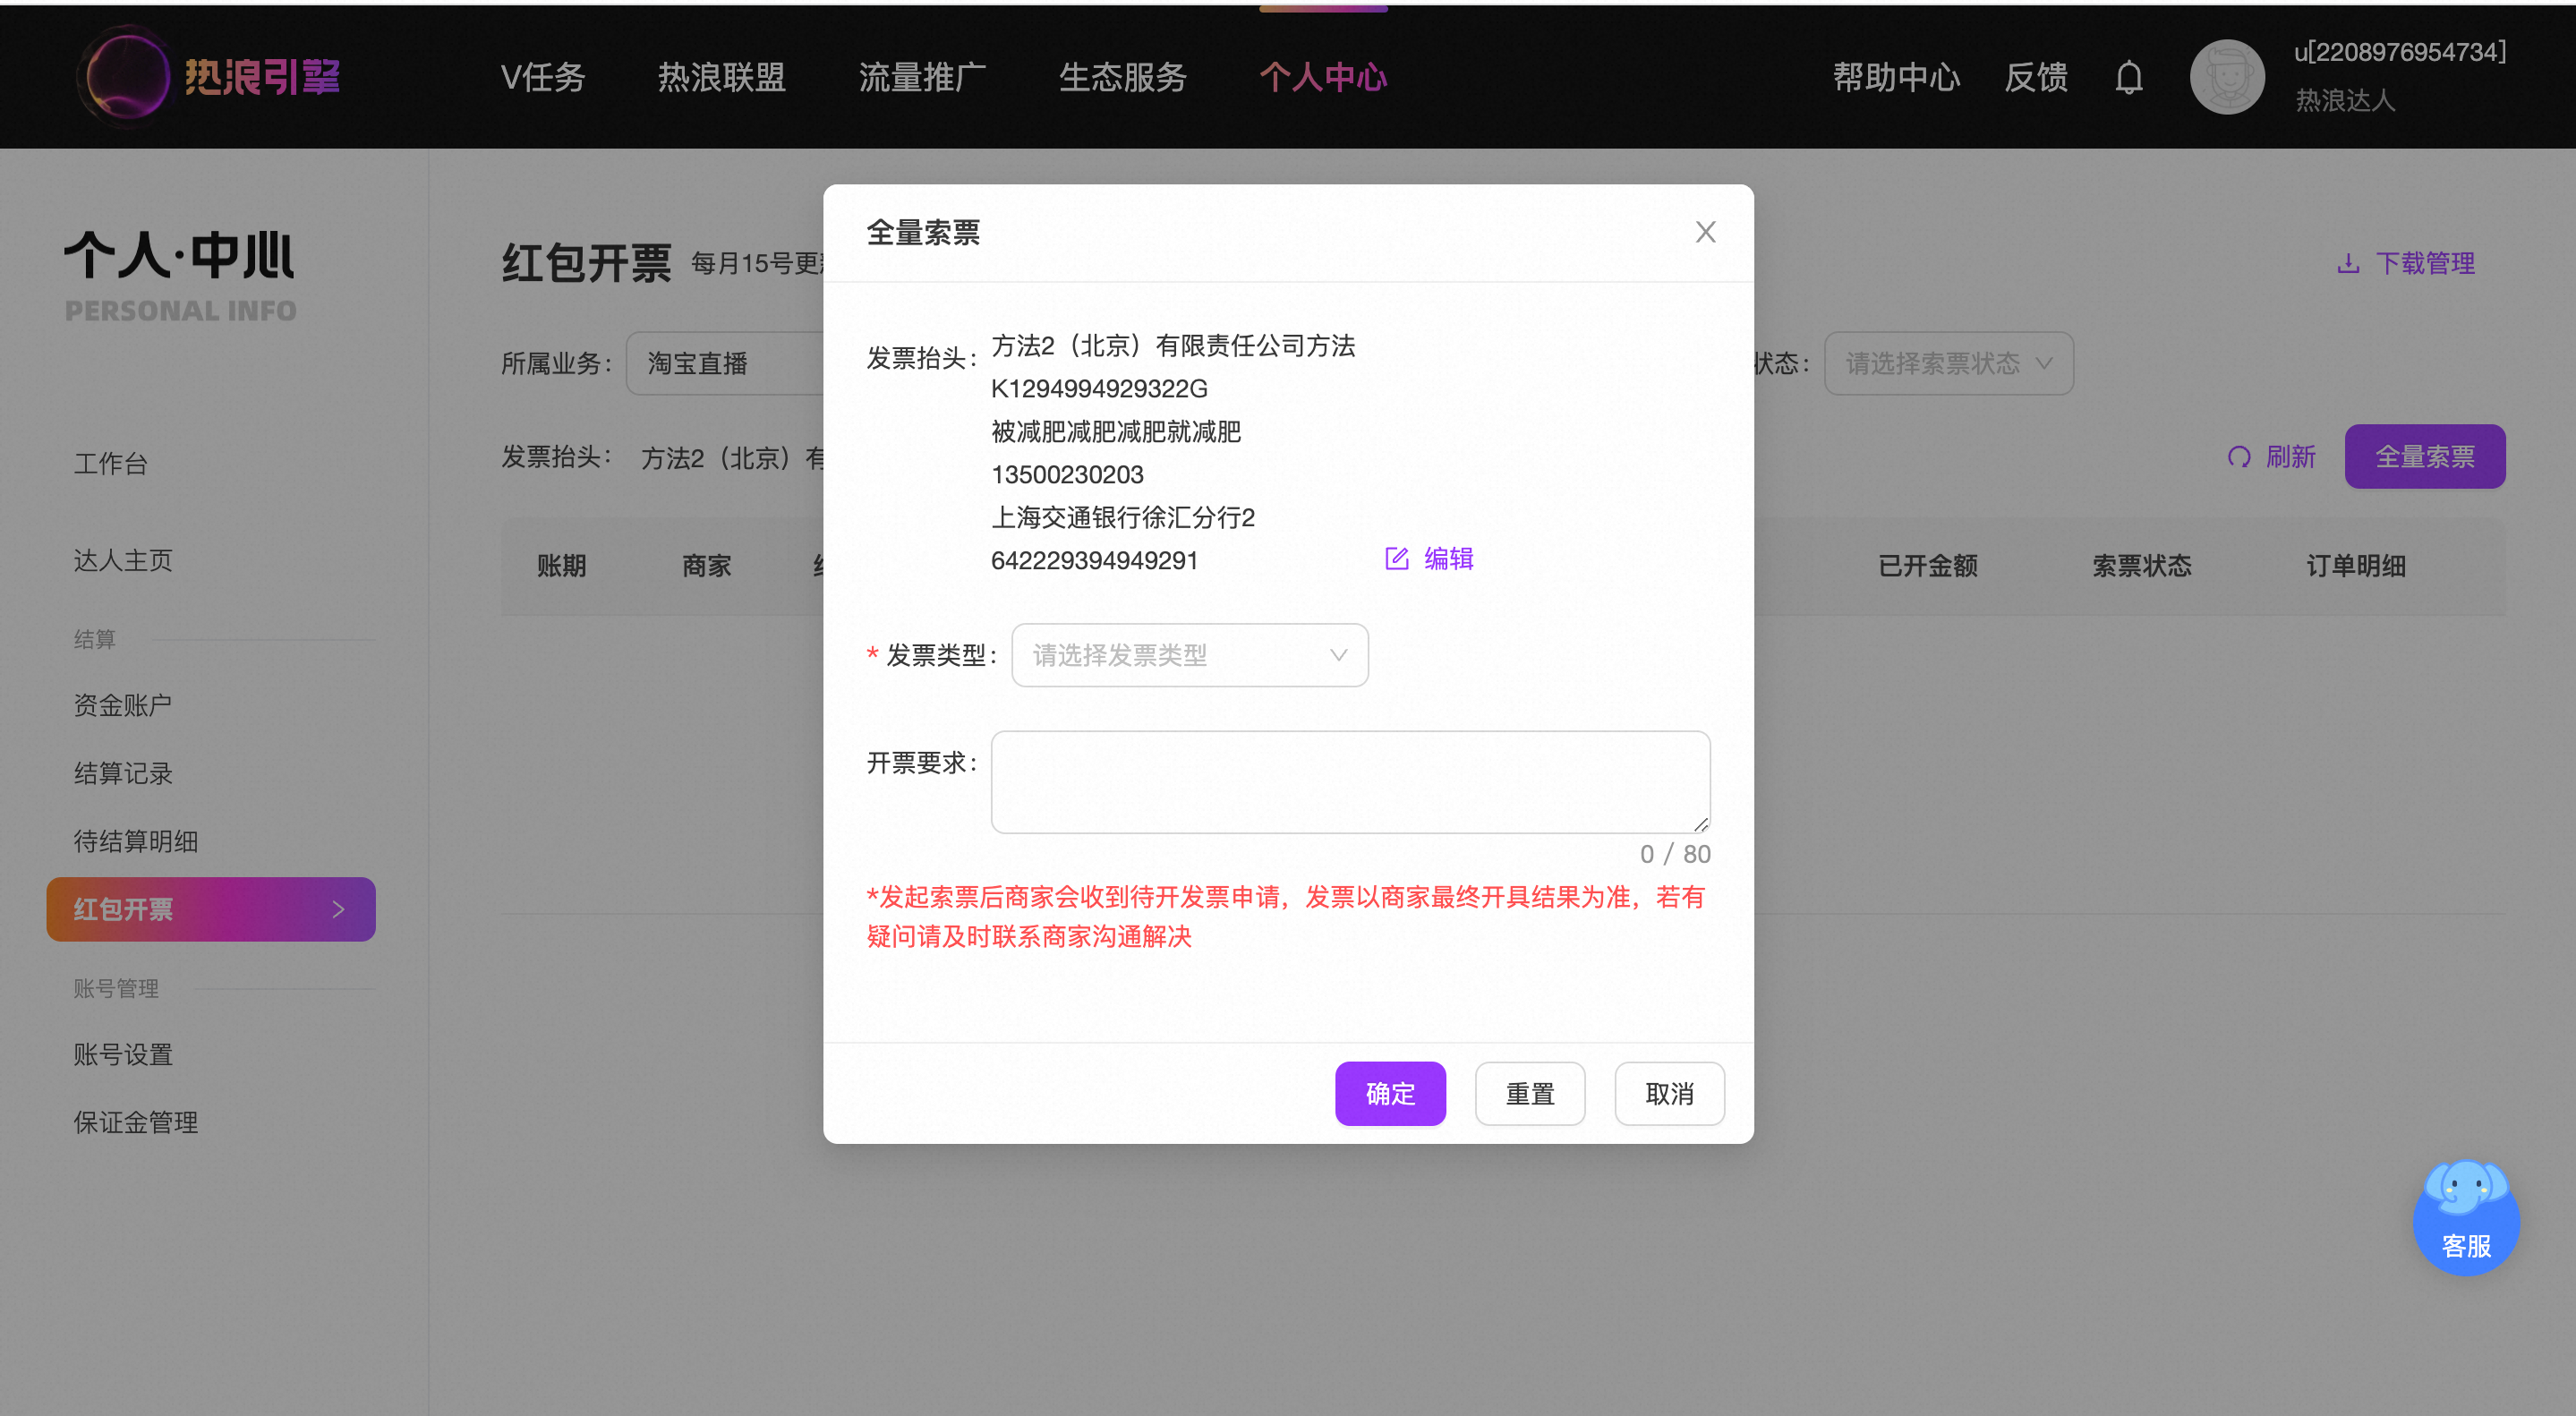Click the 重置 button
This screenshot has height=1416, width=2576.
click(1530, 1093)
